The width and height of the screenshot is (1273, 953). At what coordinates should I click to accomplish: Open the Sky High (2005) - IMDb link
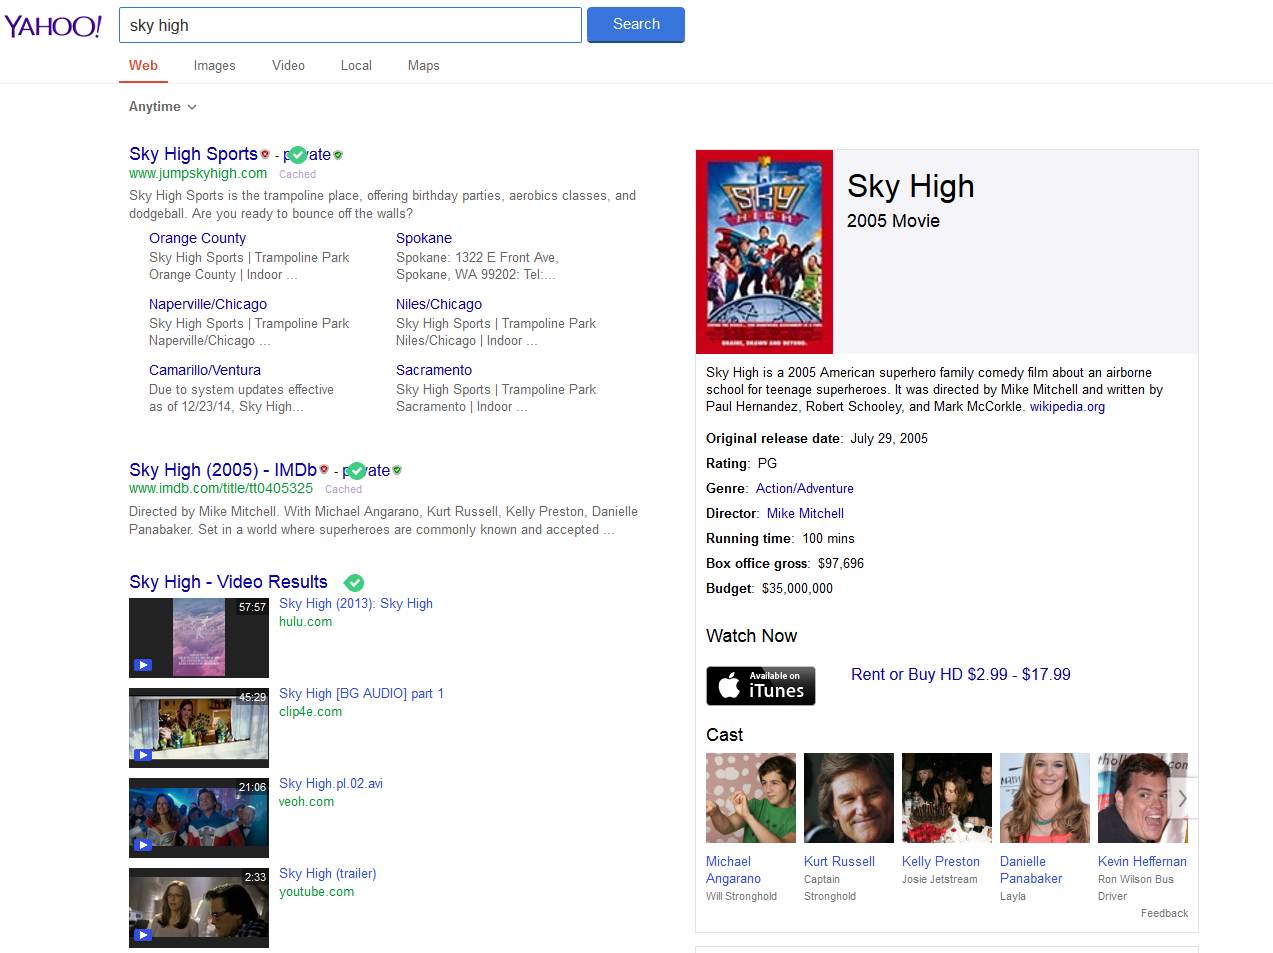pos(222,470)
